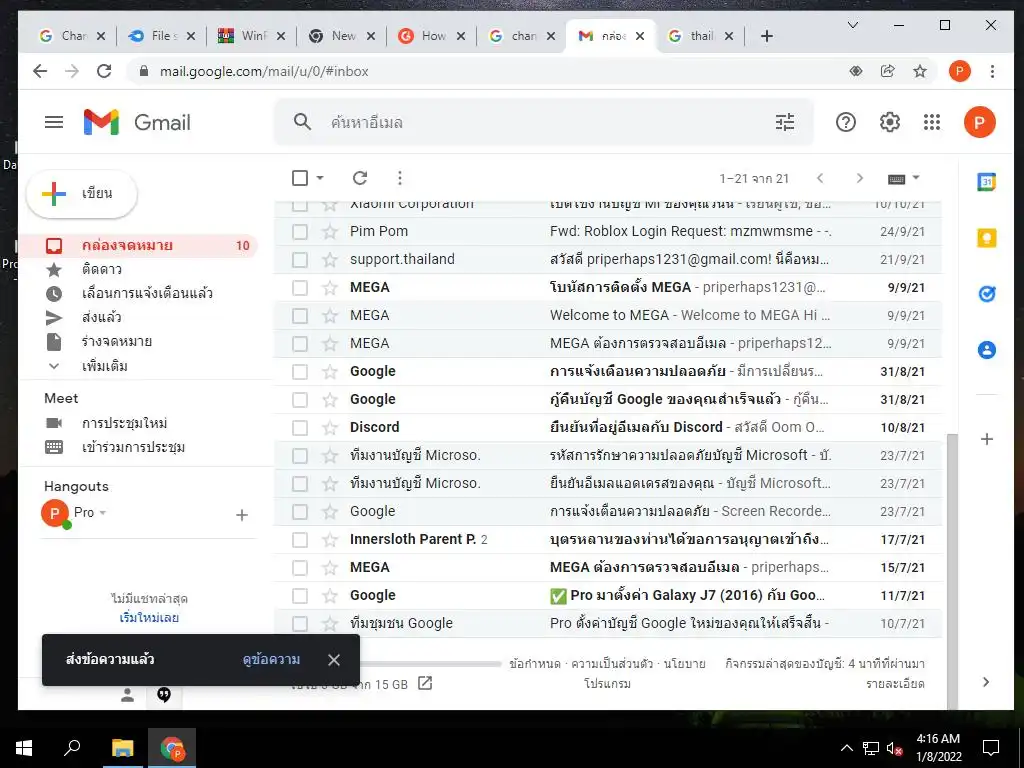
Task: Open the More options three-dot menu
Action: pos(400,178)
